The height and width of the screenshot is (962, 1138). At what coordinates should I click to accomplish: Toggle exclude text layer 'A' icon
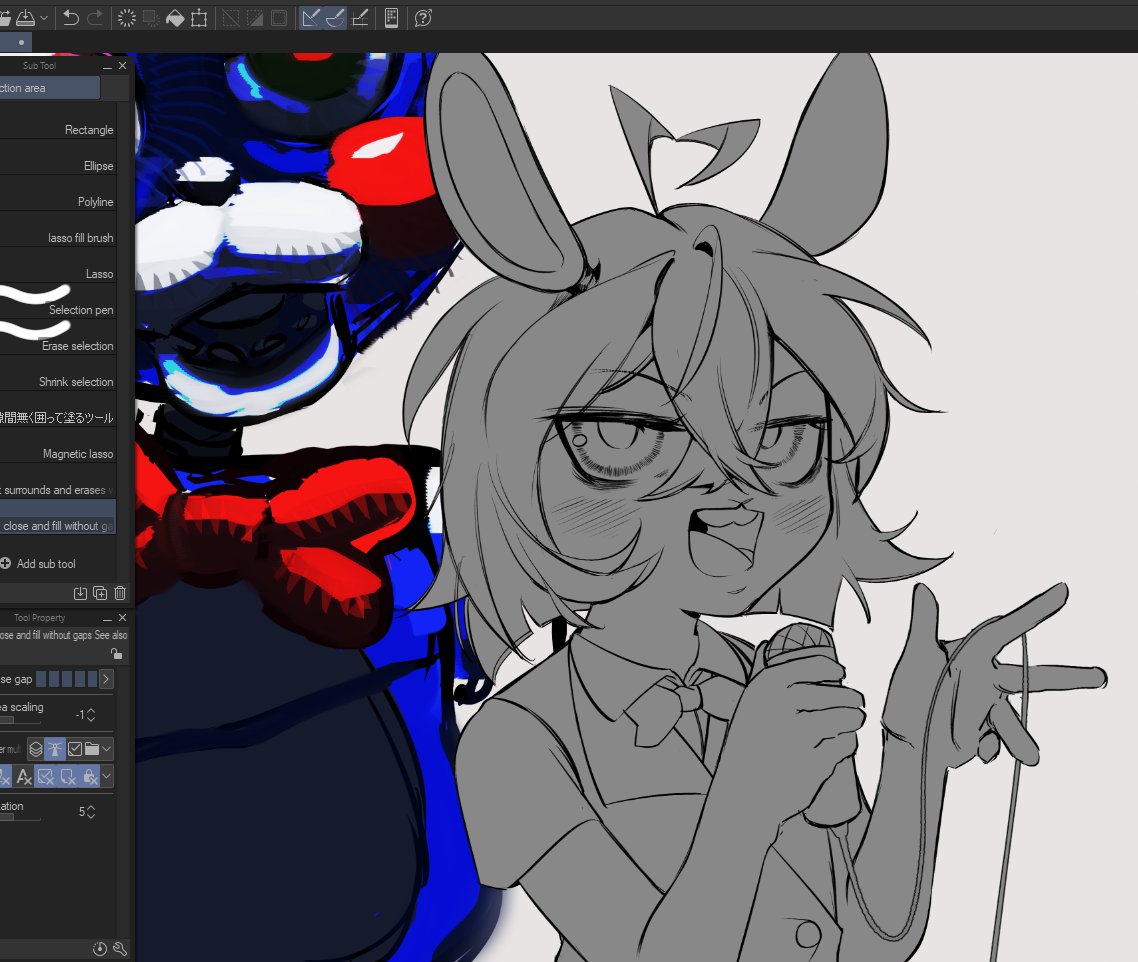(24, 776)
